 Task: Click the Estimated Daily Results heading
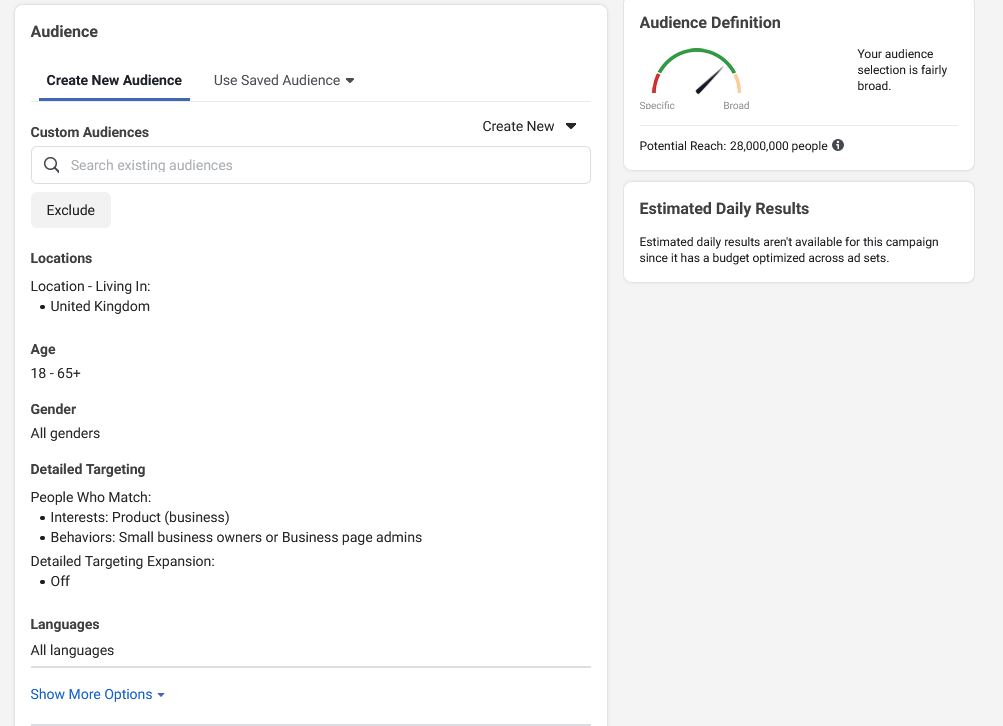coord(724,209)
